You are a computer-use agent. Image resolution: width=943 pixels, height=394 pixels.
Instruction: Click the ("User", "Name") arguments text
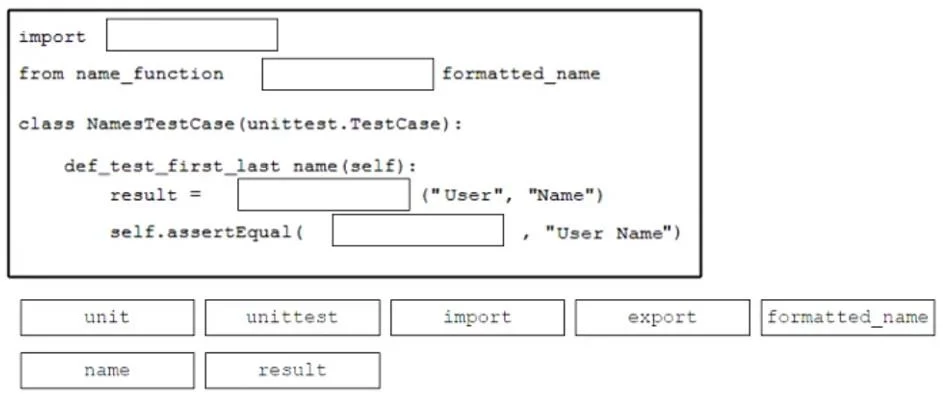click(512, 195)
